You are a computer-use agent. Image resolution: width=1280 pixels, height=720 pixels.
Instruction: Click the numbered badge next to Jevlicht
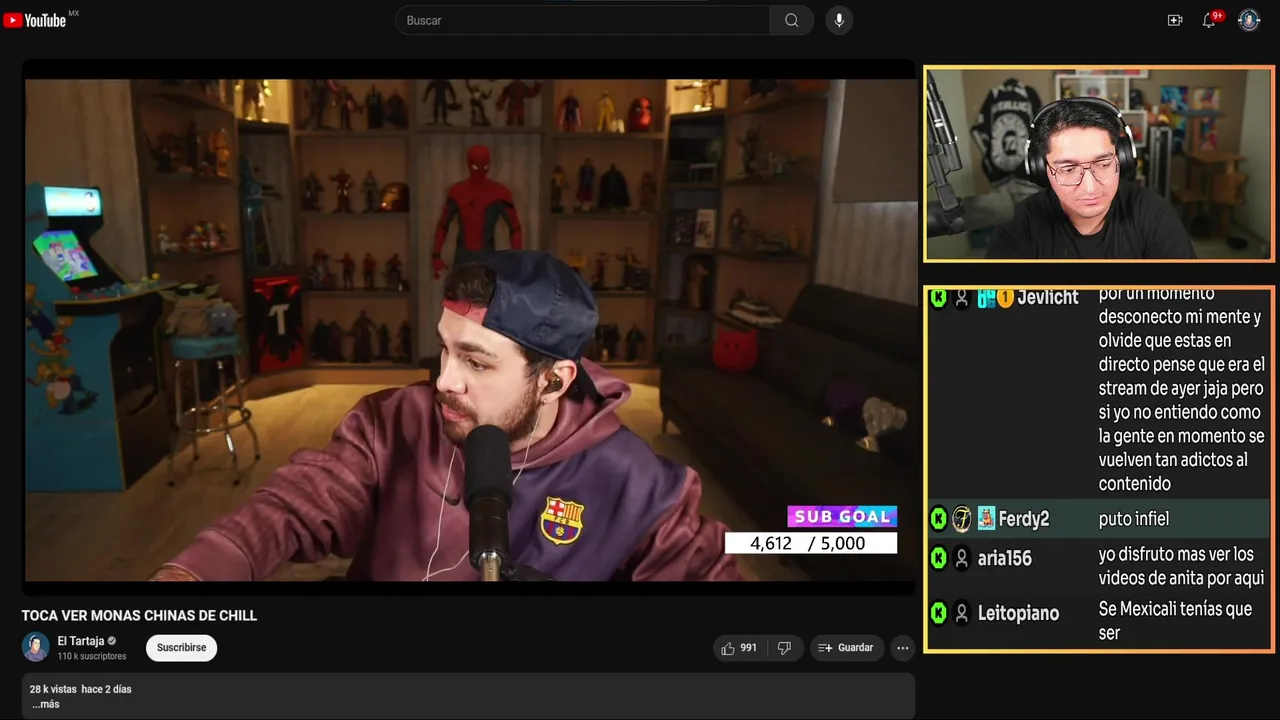pyautogui.click(x=1006, y=297)
